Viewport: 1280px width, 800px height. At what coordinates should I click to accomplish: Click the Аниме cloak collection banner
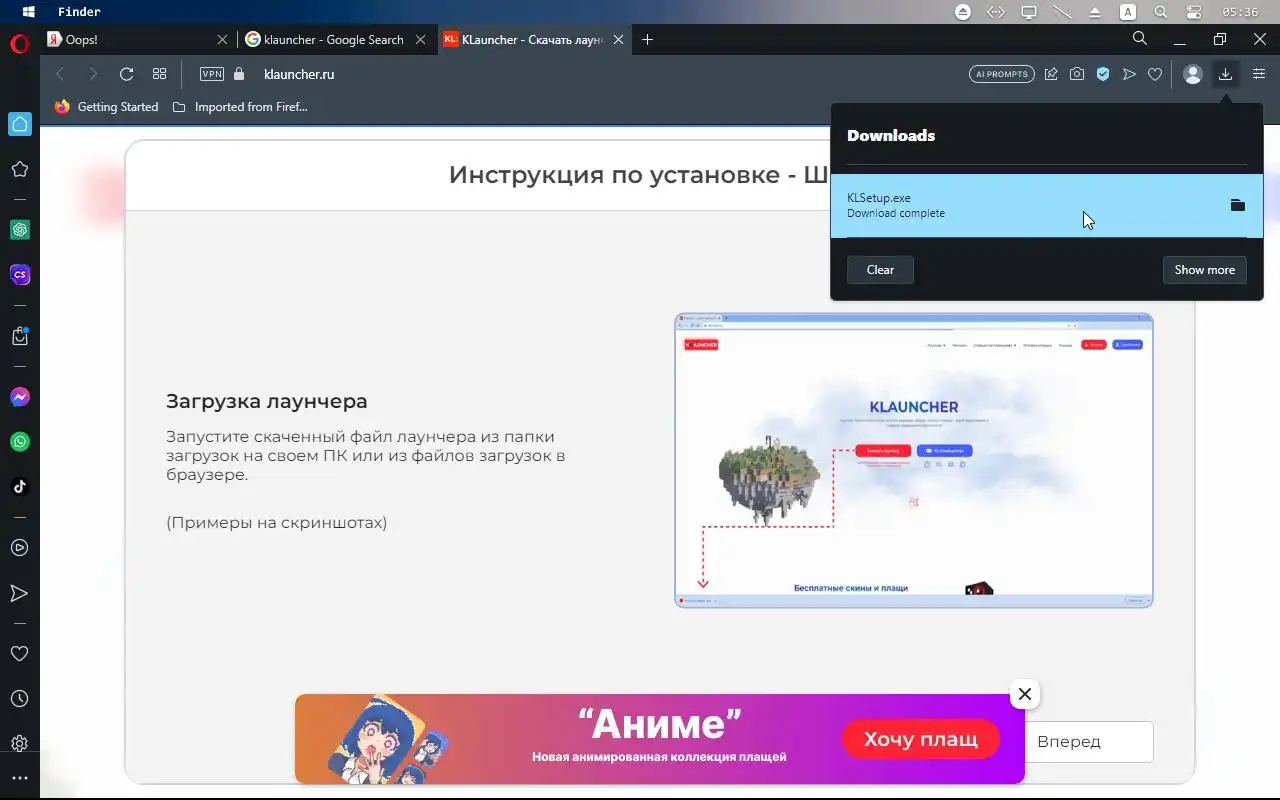660,739
